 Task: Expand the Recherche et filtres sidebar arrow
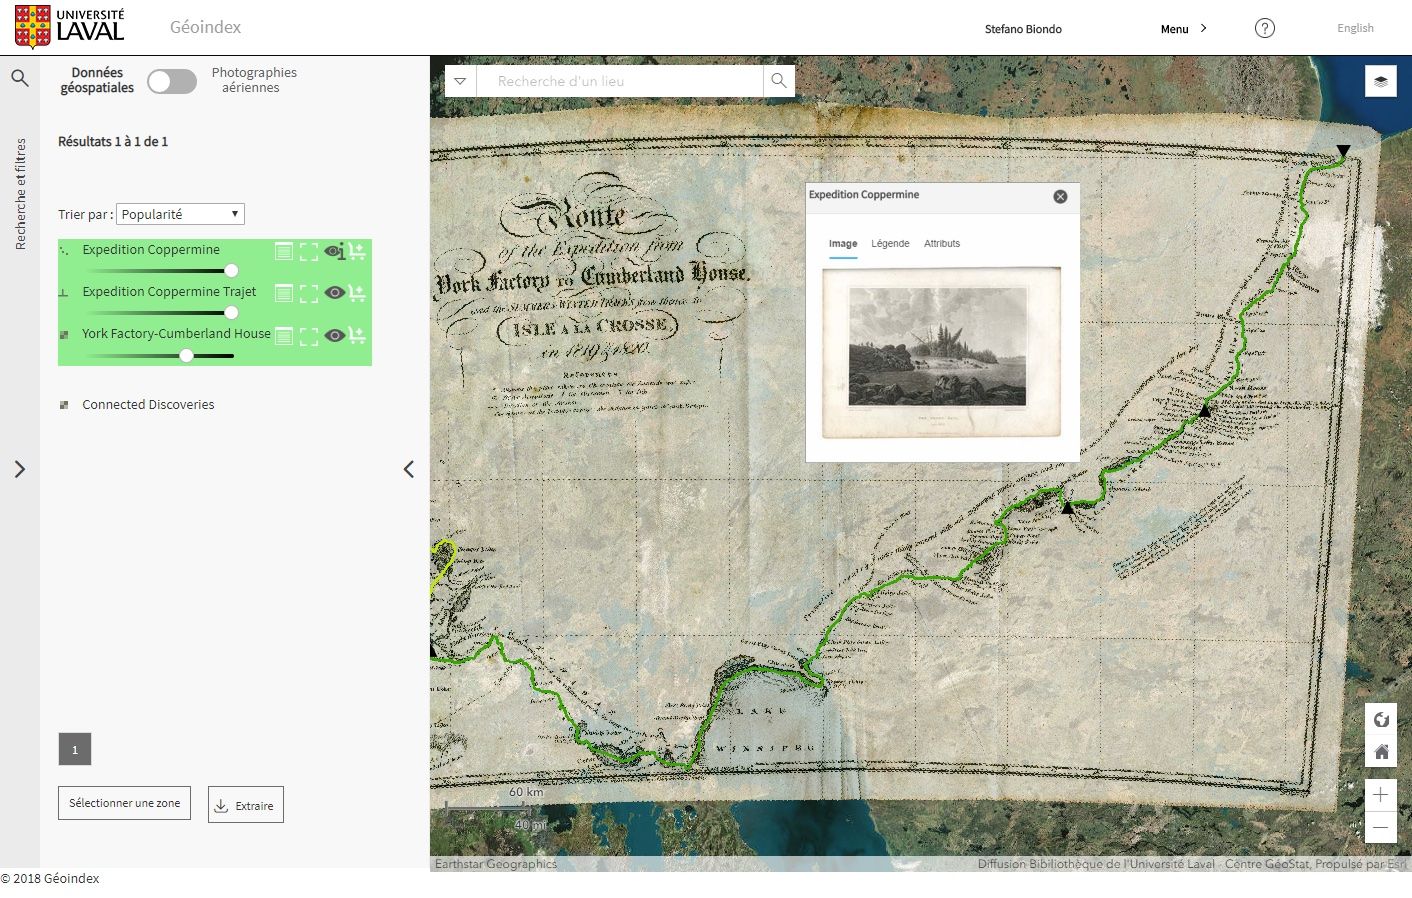tap(20, 469)
